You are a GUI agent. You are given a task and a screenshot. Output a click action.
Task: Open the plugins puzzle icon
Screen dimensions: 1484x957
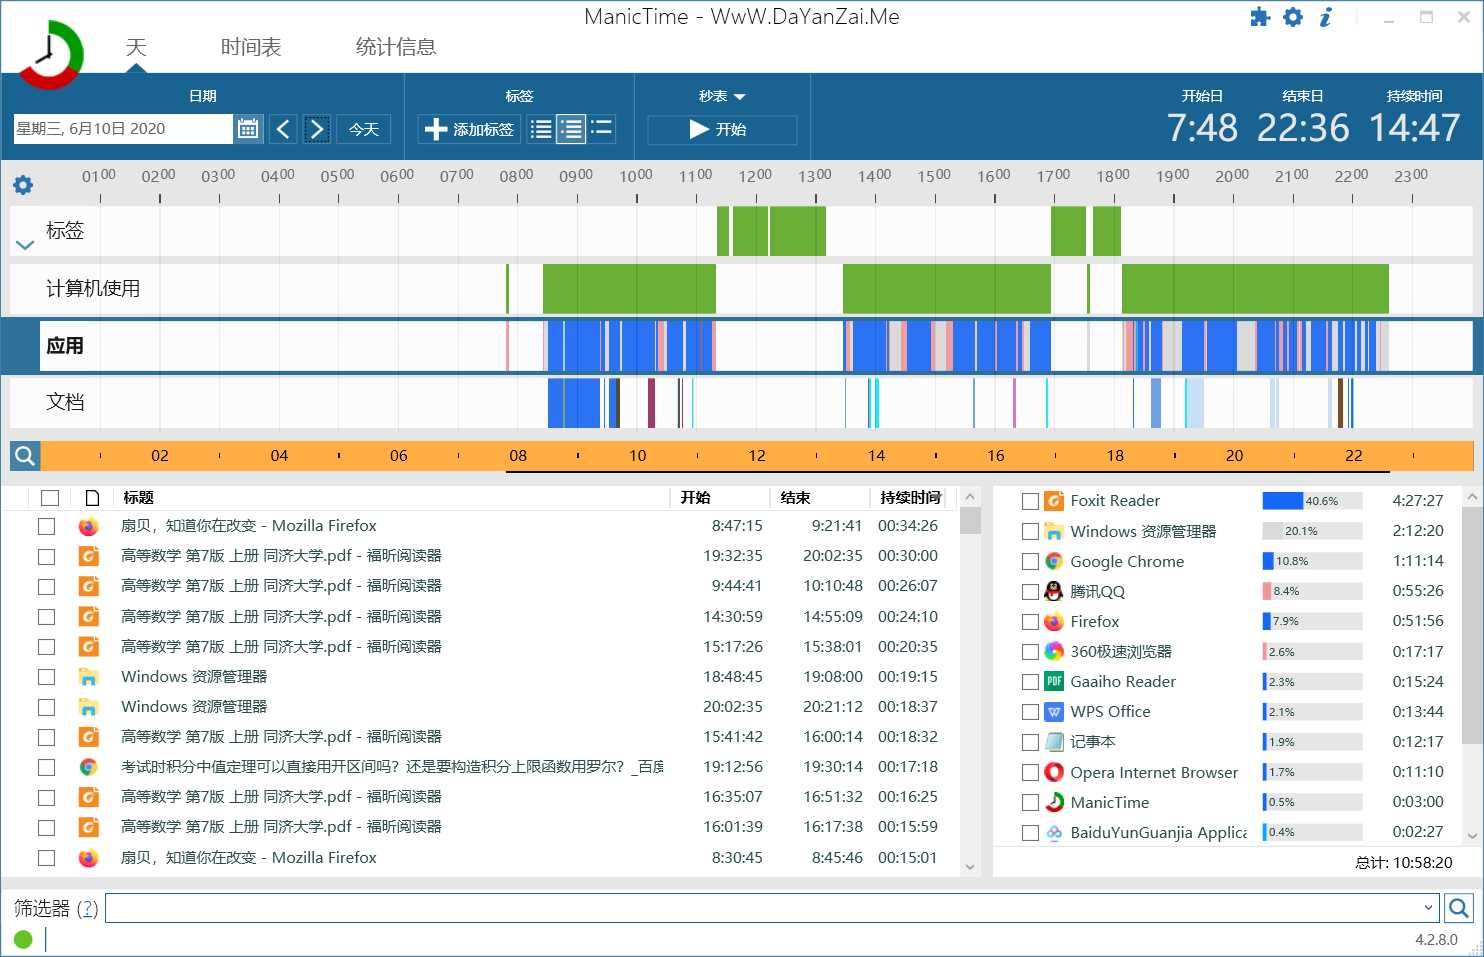(1260, 17)
